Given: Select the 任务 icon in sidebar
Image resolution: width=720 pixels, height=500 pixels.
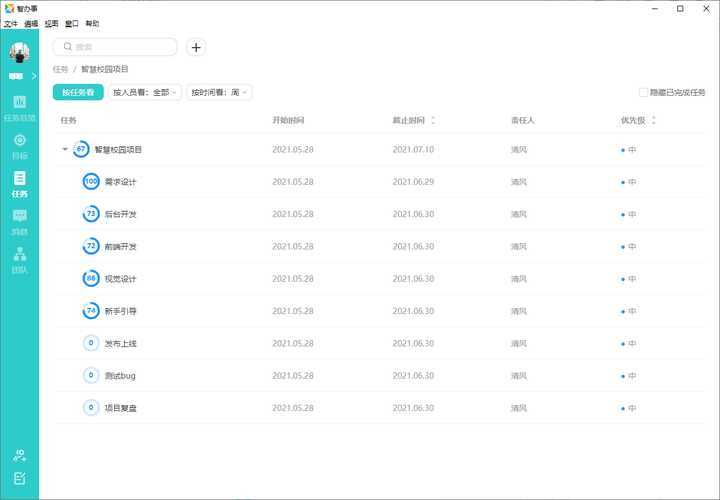Looking at the screenshot, I should click(x=19, y=183).
